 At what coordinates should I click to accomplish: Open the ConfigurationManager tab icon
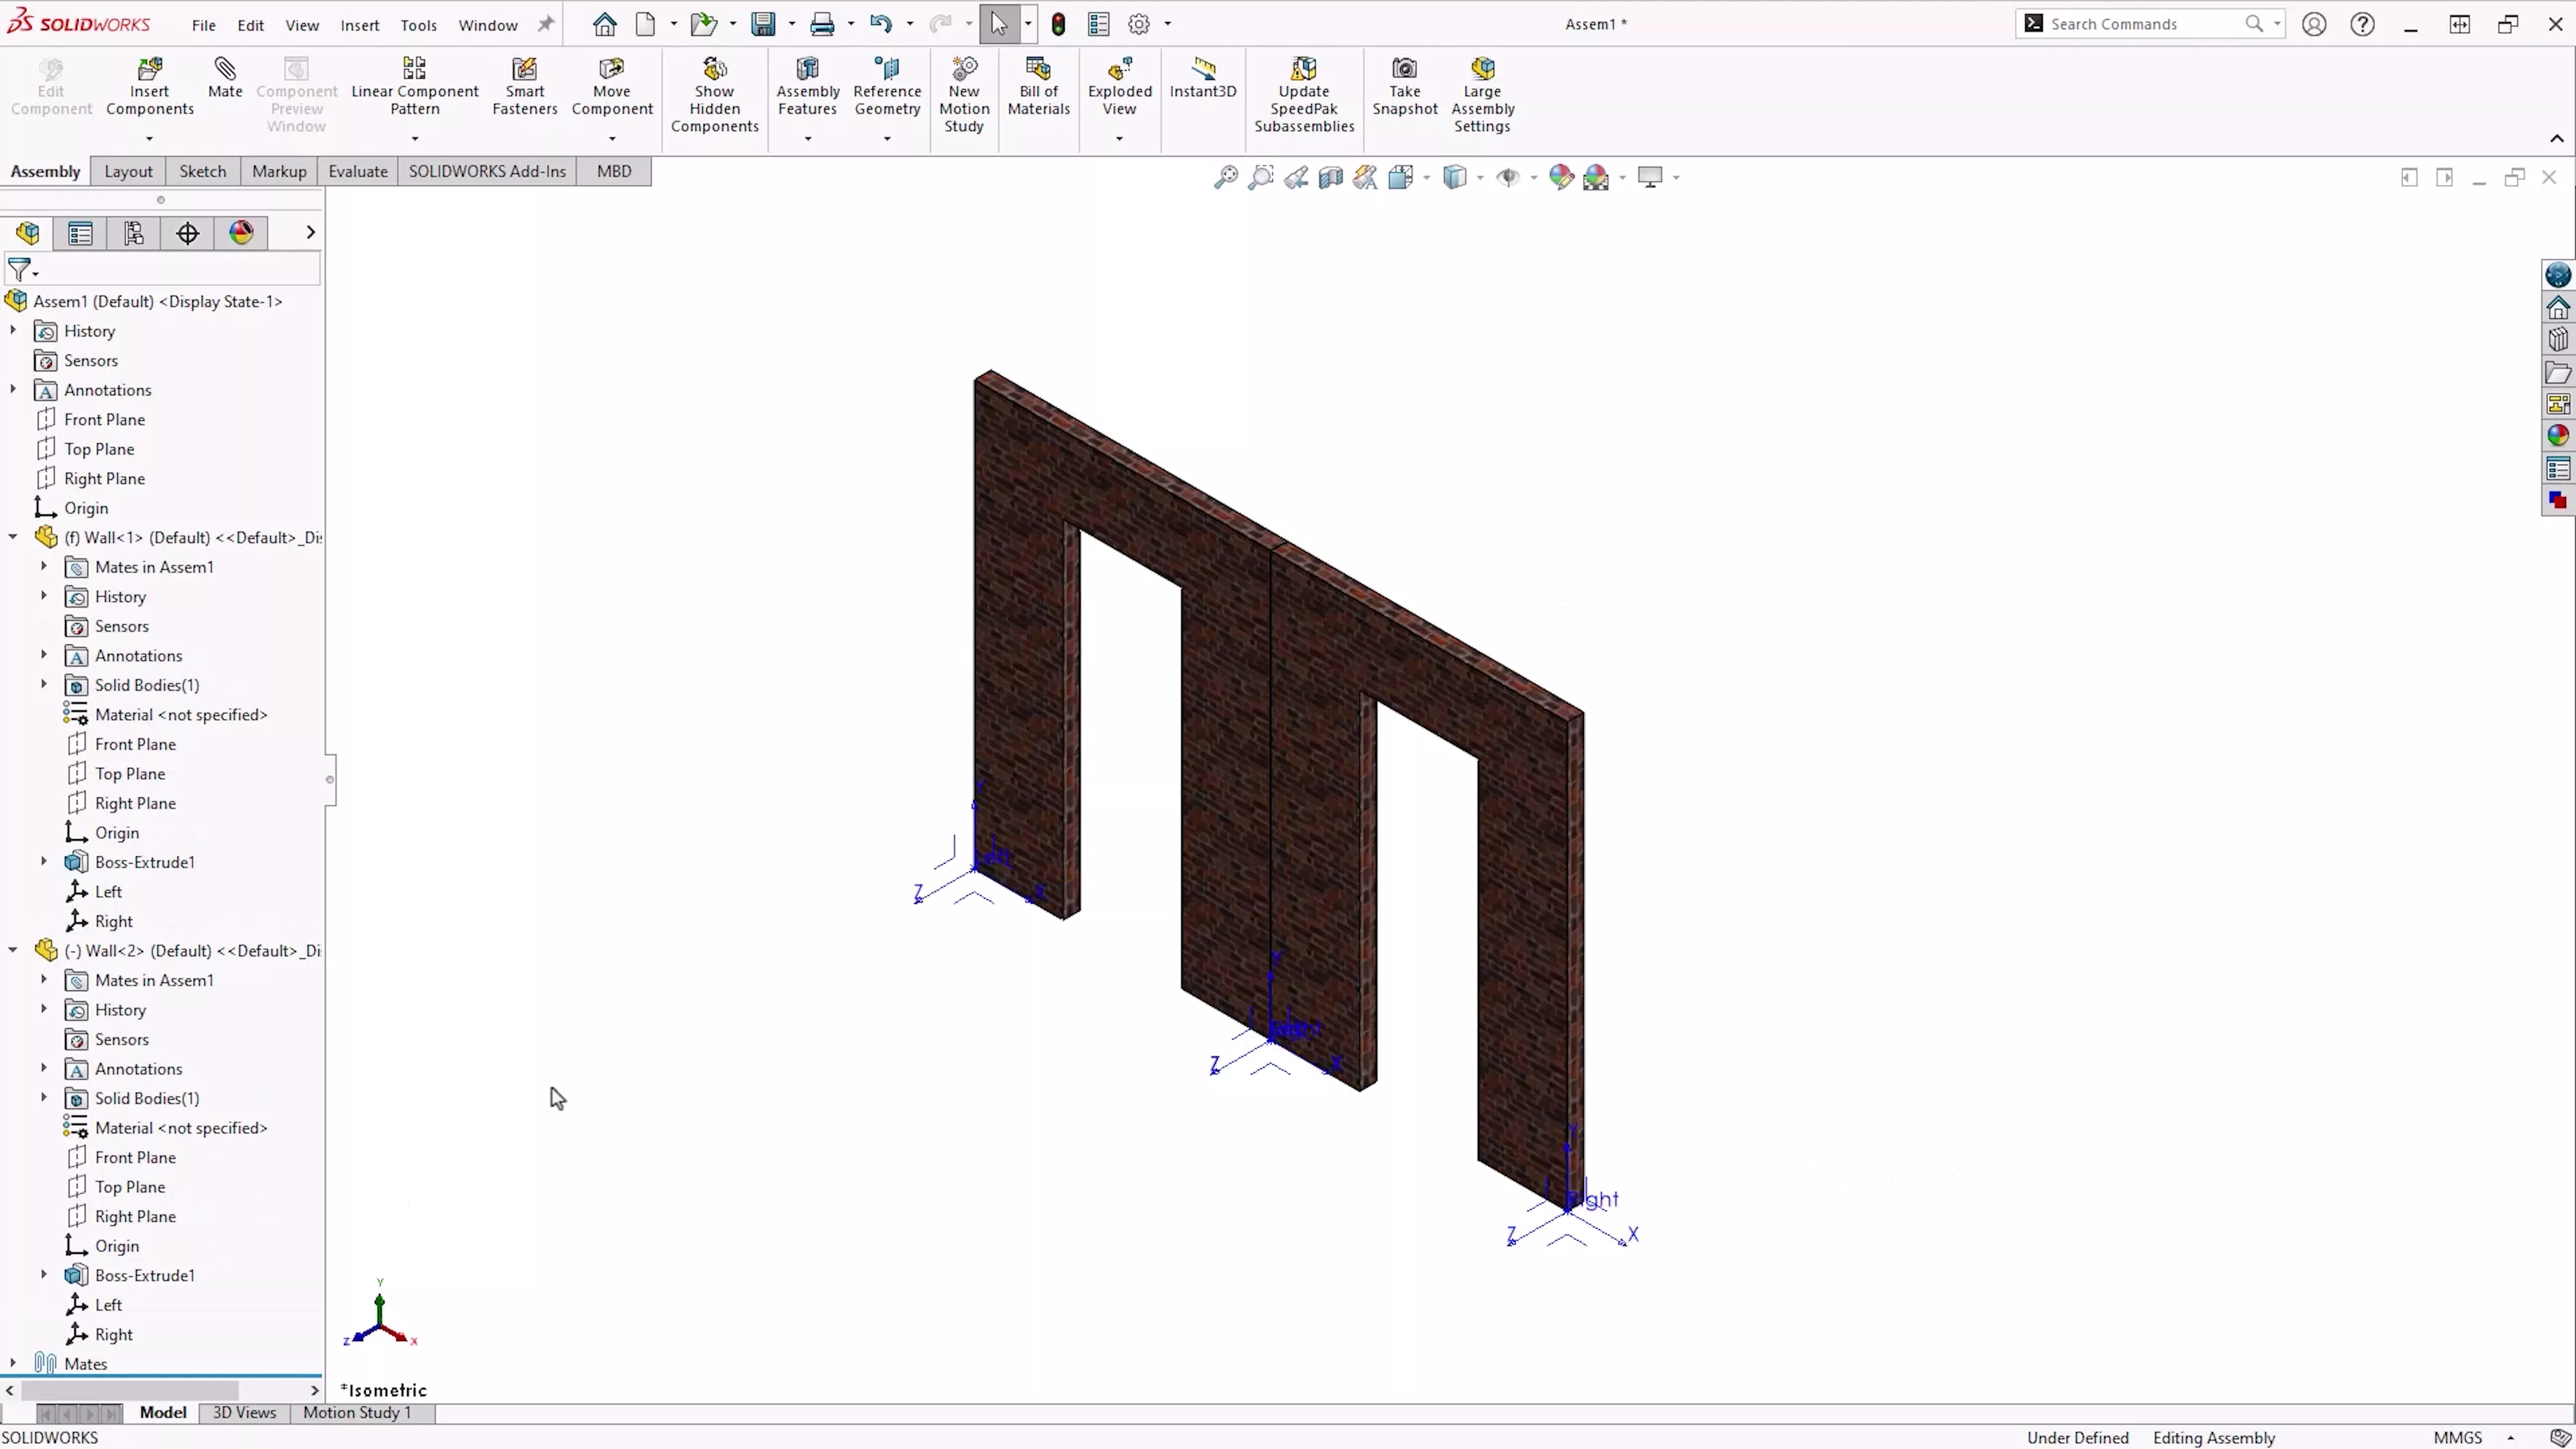[x=134, y=233]
